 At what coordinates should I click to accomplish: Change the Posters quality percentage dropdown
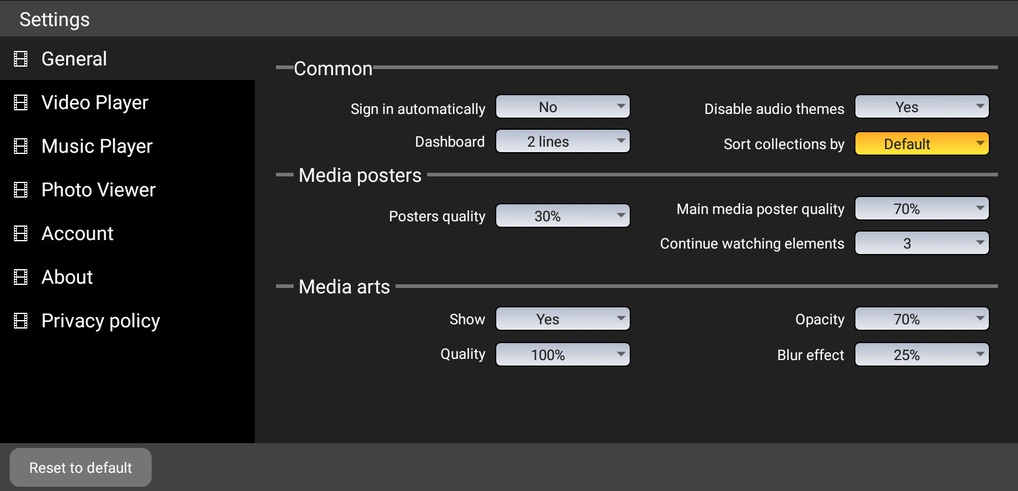tap(563, 215)
